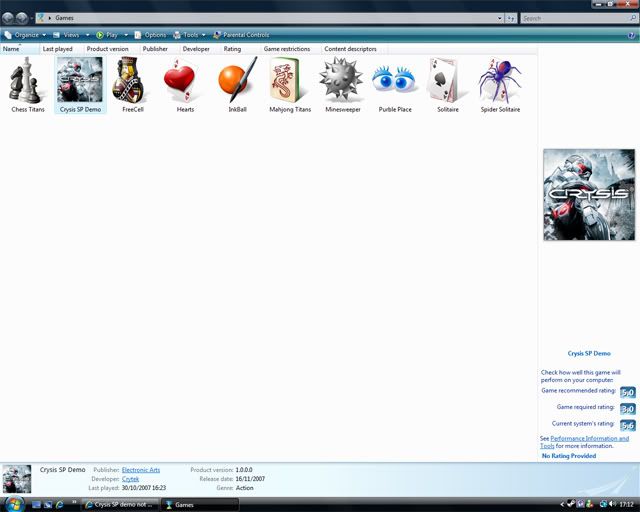The width and height of the screenshot is (640, 512).
Task: Open the Play dropdown arrow
Action: (126, 35)
